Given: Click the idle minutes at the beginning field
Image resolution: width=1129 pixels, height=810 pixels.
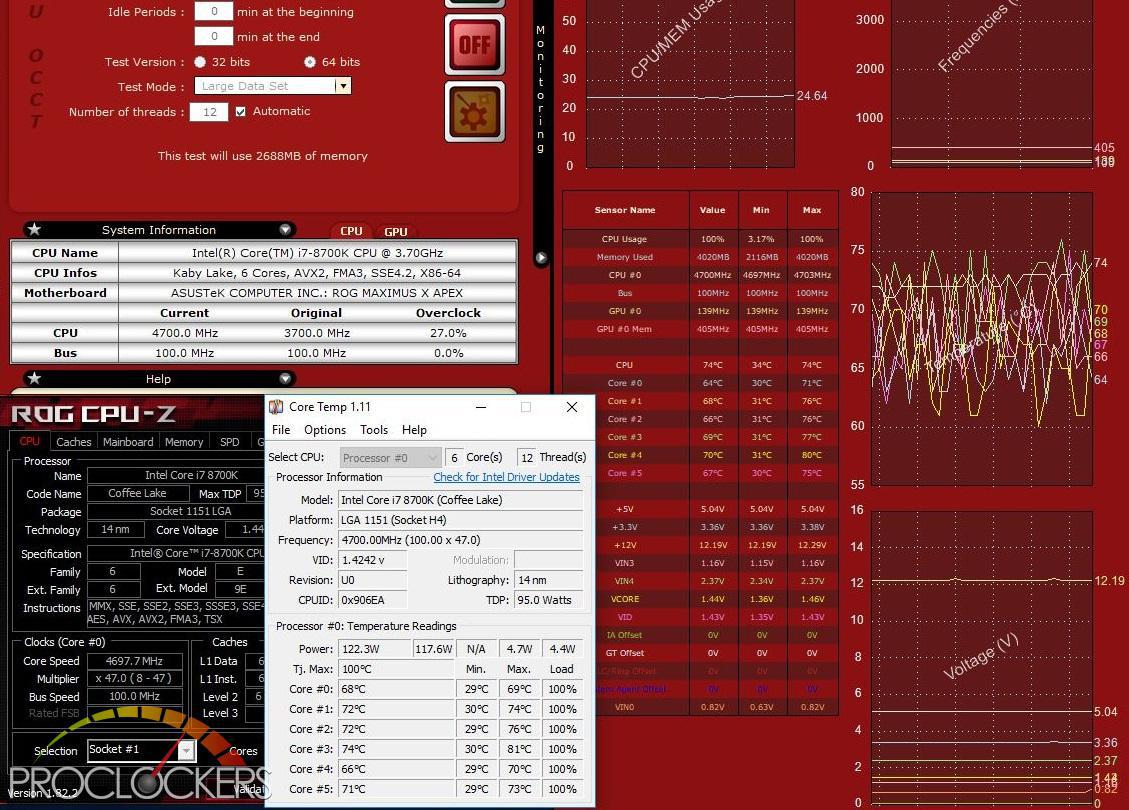Looking at the screenshot, I should [214, 12].
